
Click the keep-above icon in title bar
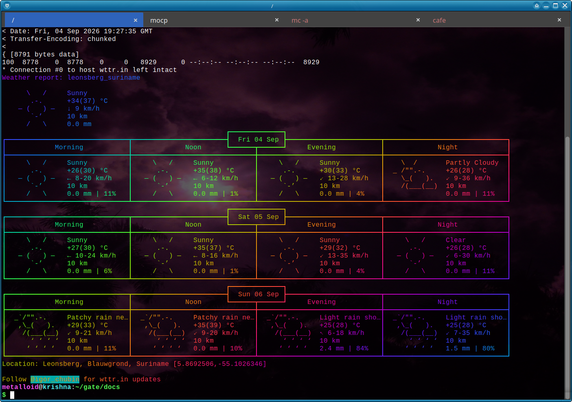pyautogui.click(x=536, y=6)
